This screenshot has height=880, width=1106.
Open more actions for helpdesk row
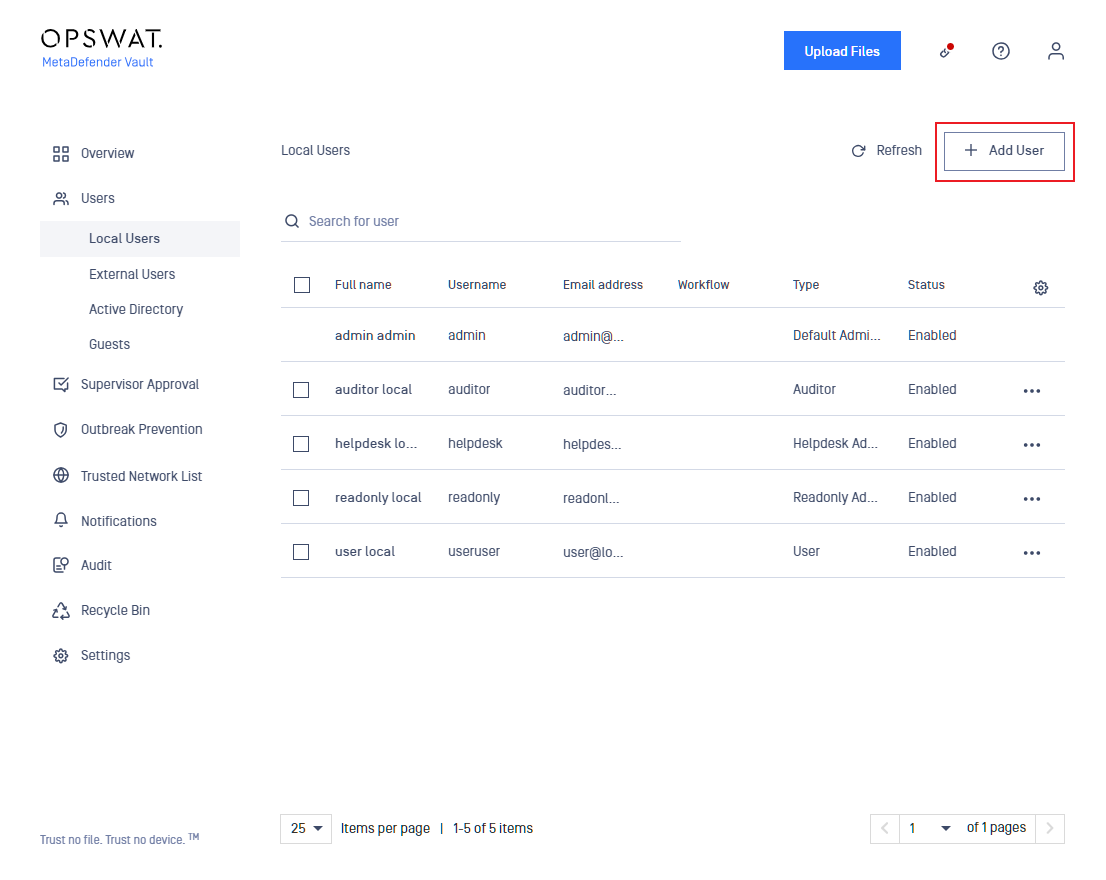click(x=1032, y=445)
